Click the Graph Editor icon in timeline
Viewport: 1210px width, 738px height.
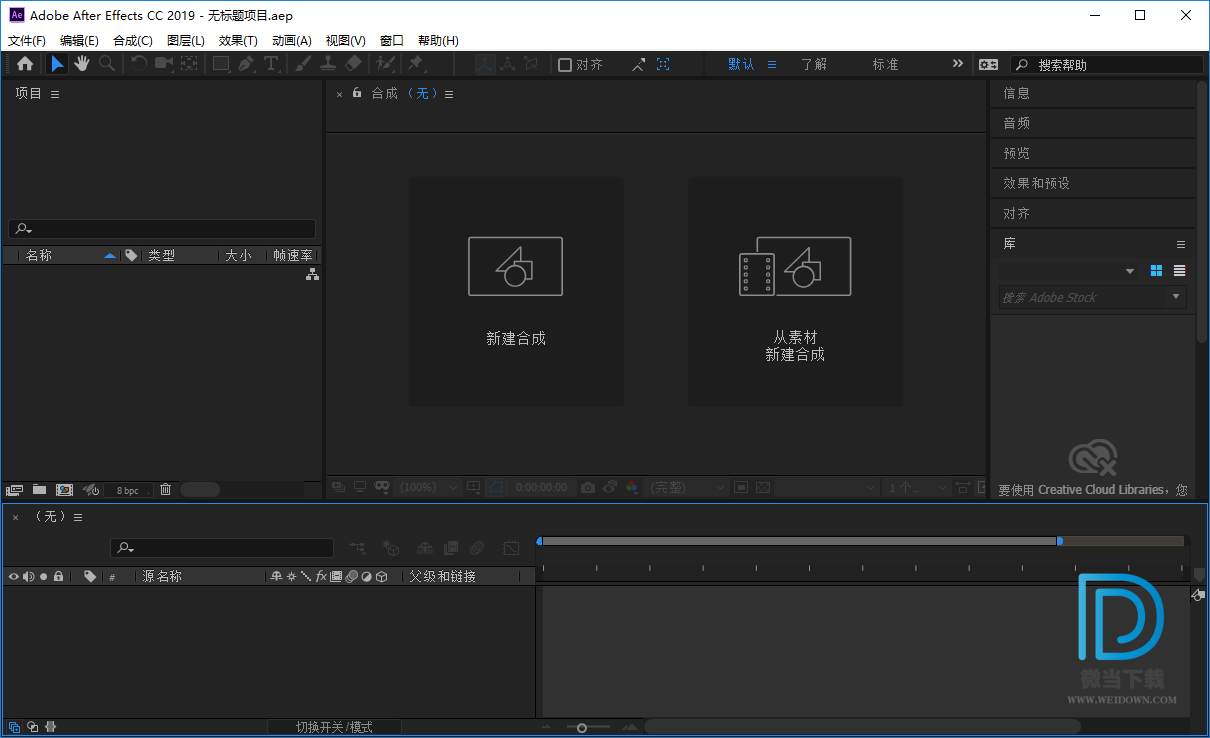pos(511,548)
